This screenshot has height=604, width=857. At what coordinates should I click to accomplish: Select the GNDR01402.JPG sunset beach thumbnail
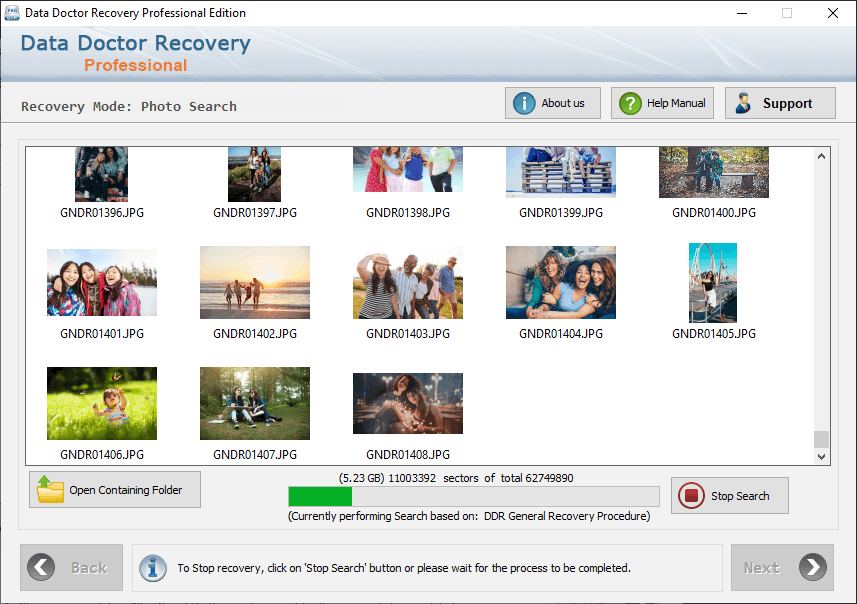(255, 283)
